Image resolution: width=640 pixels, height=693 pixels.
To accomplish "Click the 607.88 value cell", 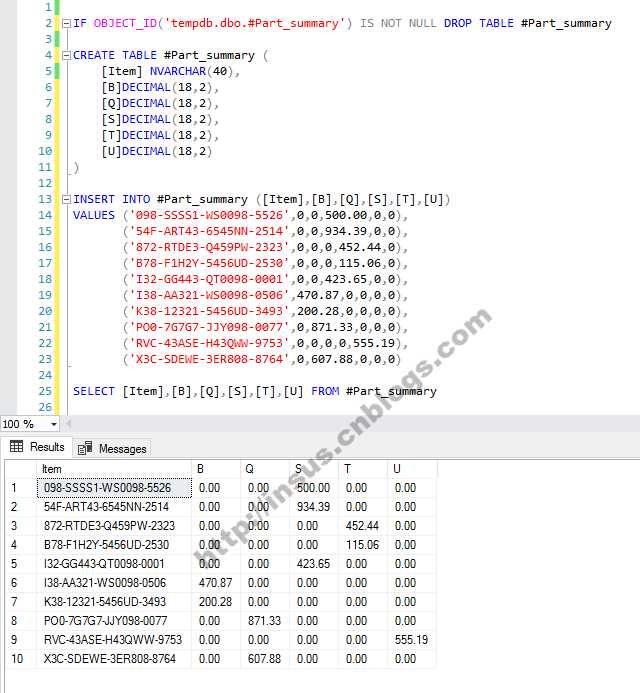I will click(265, 659).
